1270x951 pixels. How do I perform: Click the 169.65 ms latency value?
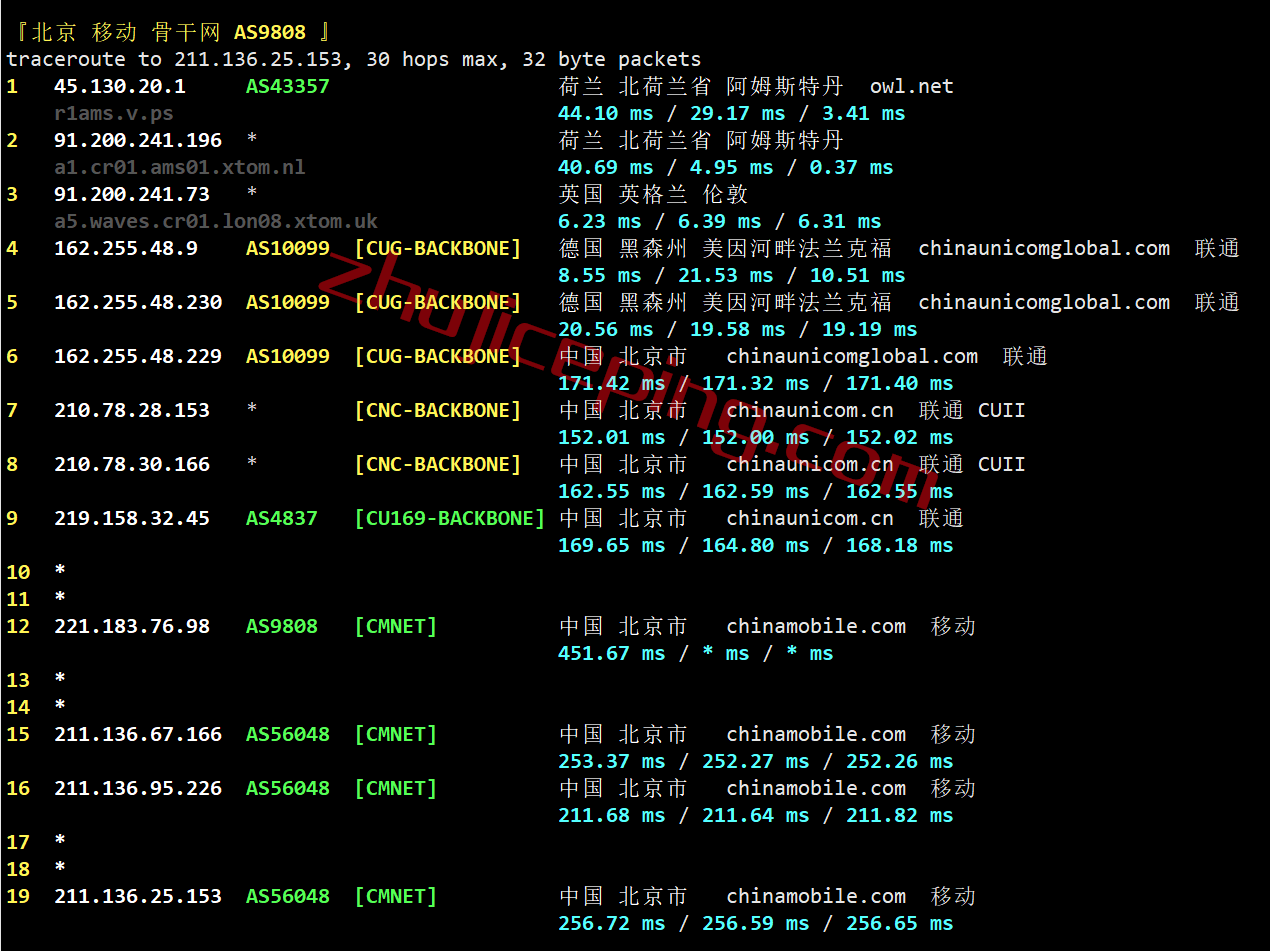[612, 545]
